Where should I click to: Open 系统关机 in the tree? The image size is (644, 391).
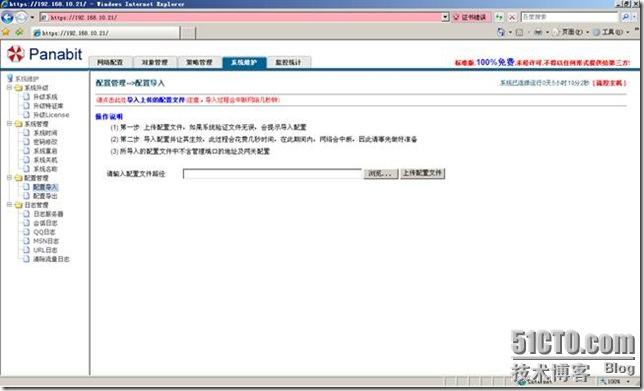coord(45,160)
